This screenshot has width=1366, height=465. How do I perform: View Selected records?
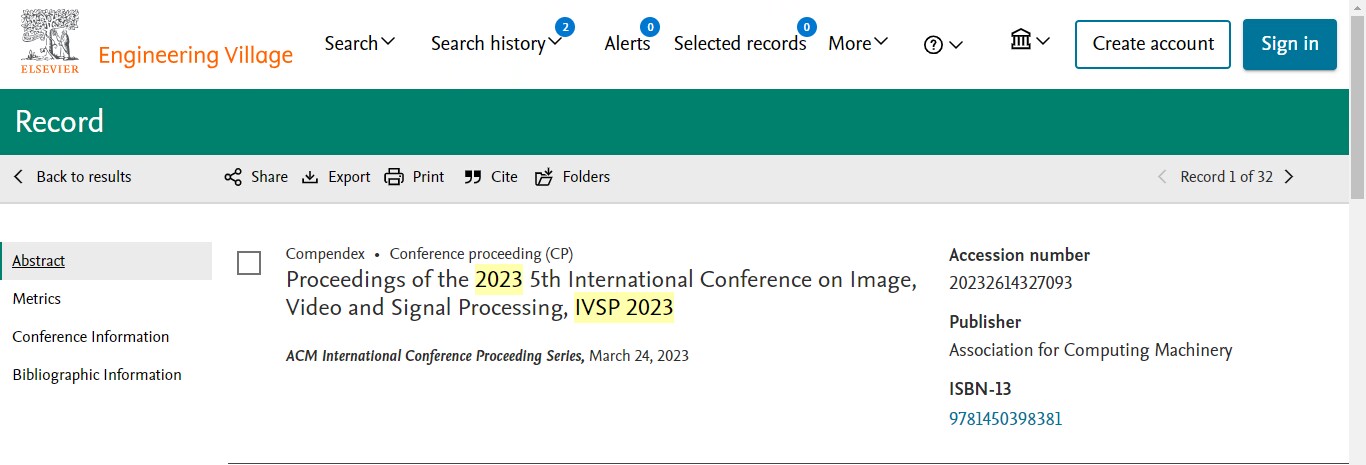(x=740, y=43)
